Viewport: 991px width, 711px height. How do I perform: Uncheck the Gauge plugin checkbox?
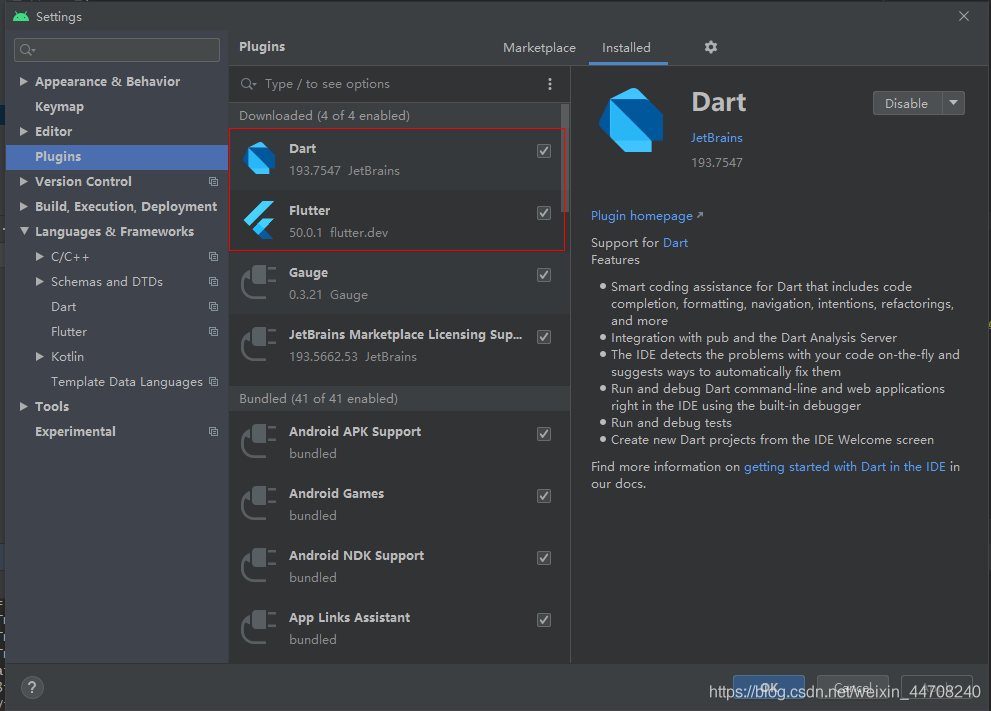(544, 275)
